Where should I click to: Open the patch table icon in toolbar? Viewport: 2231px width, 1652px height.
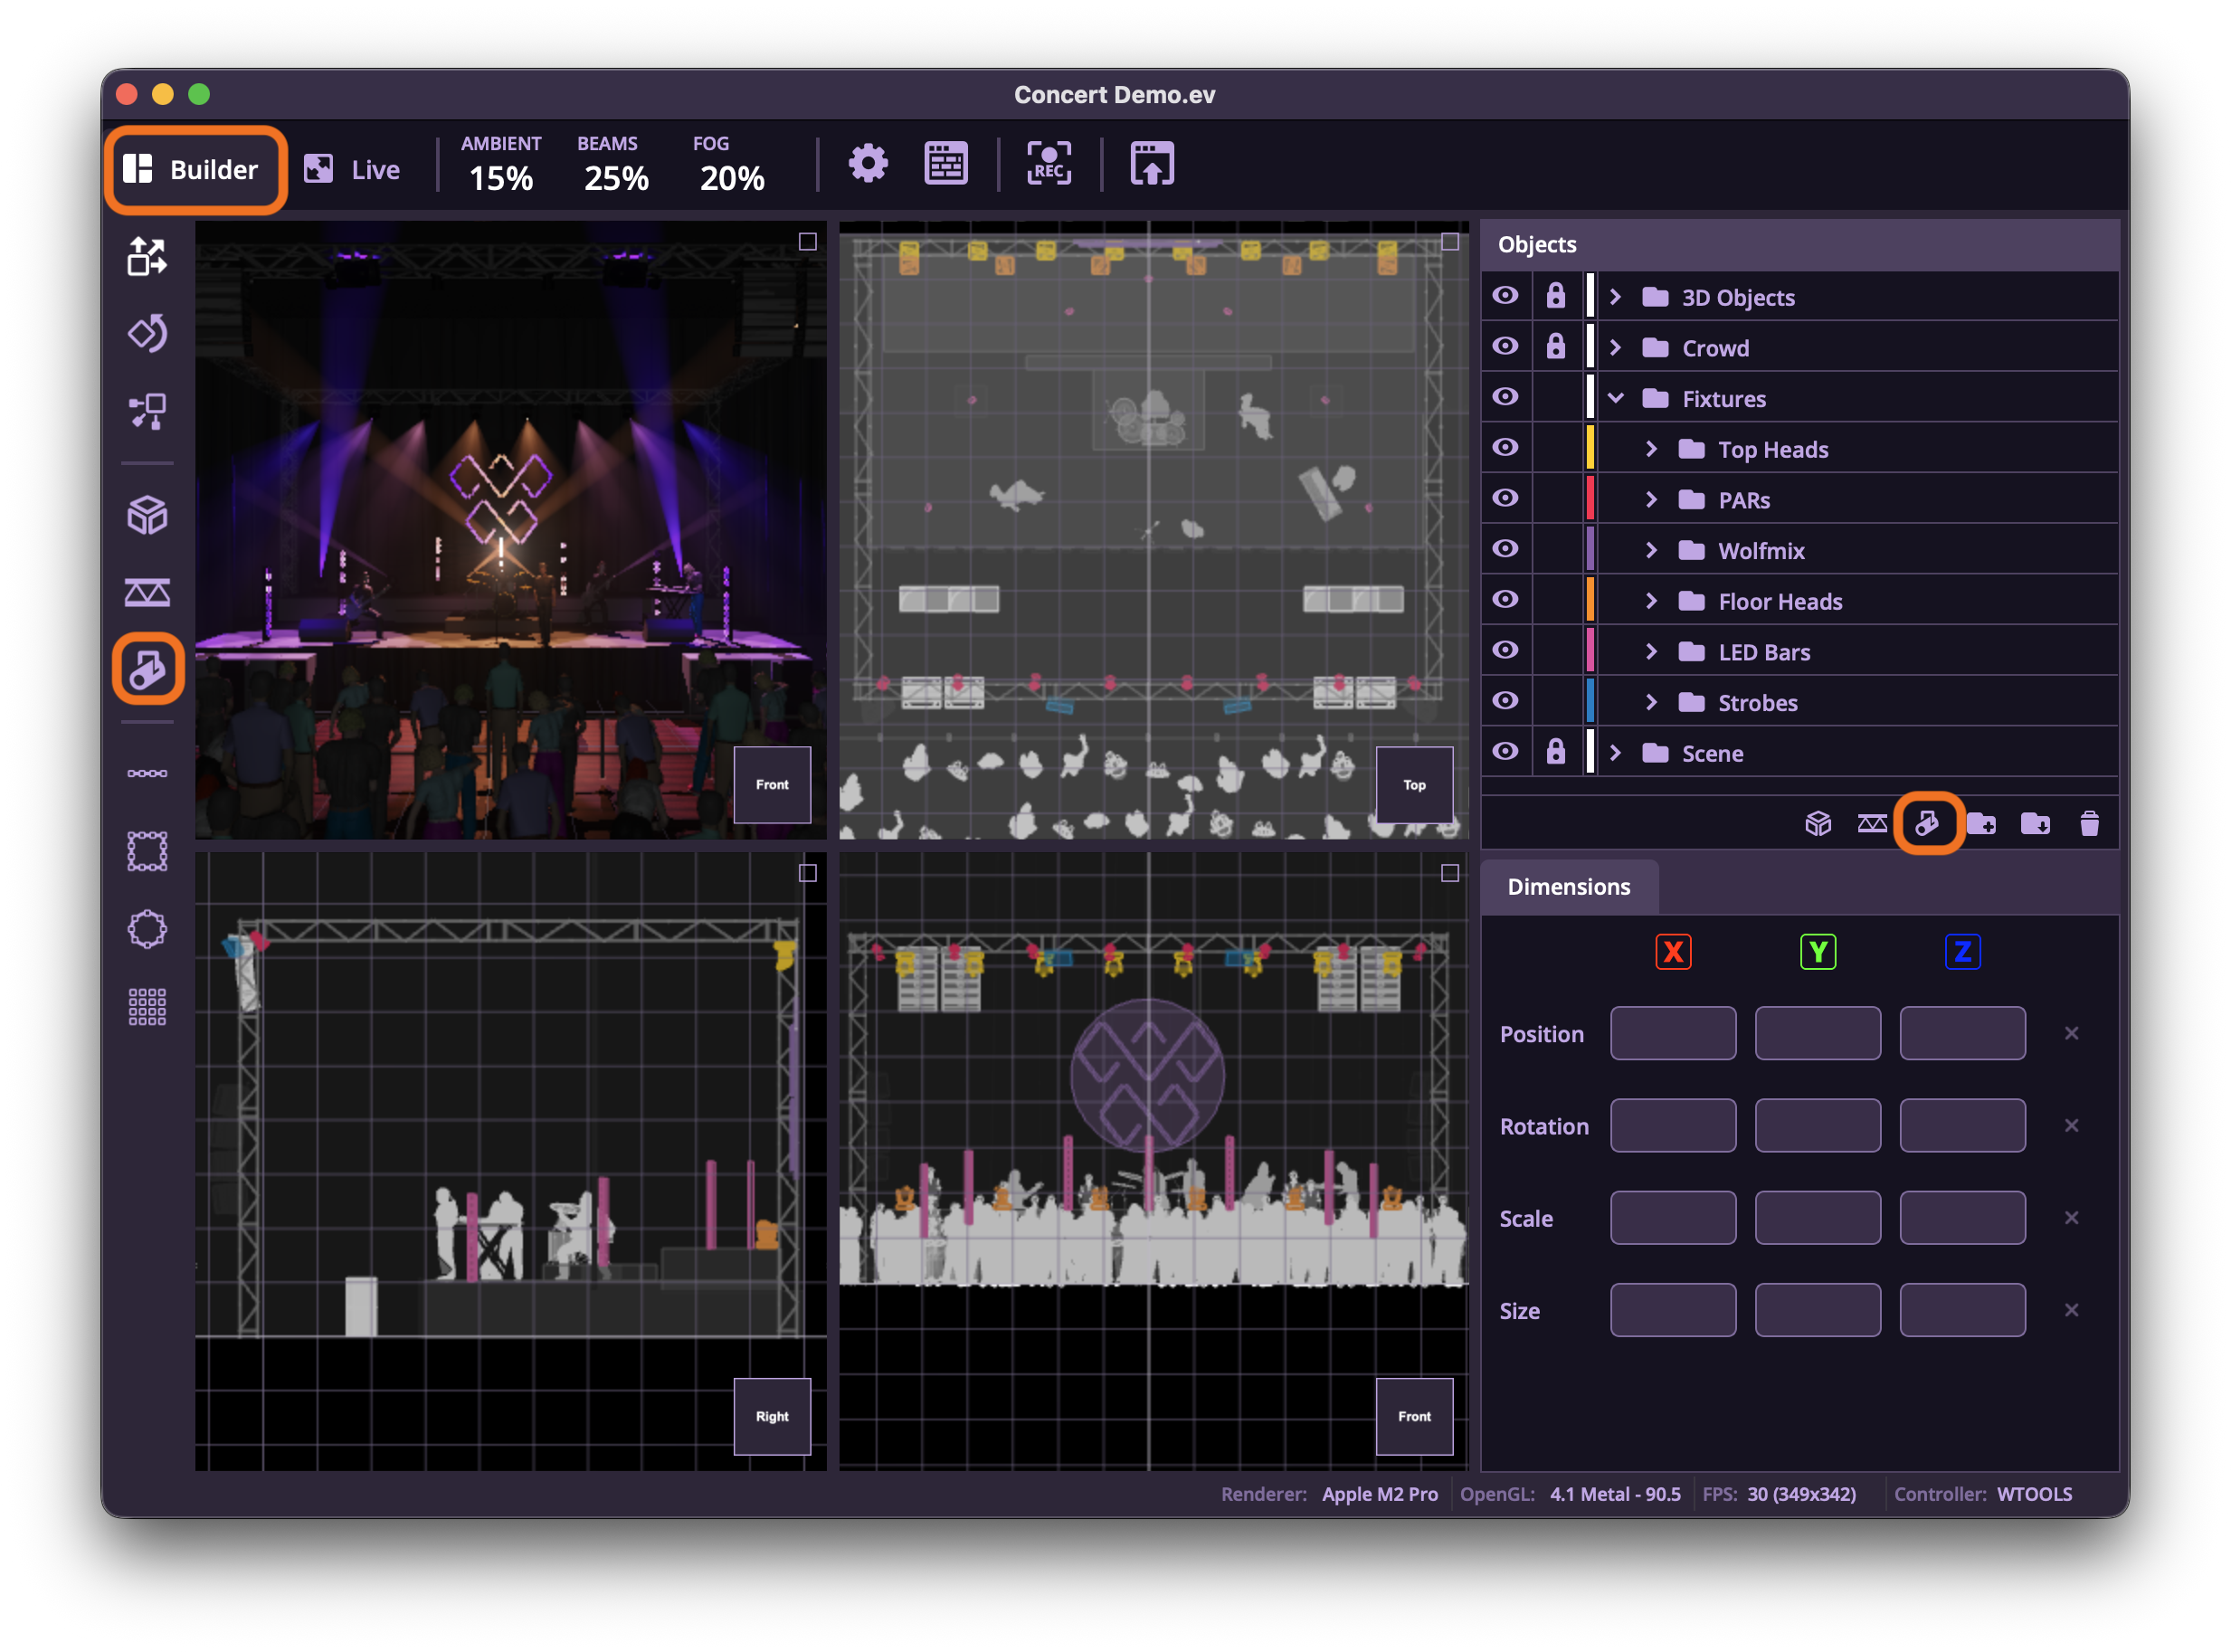click(x=945, y=163)
